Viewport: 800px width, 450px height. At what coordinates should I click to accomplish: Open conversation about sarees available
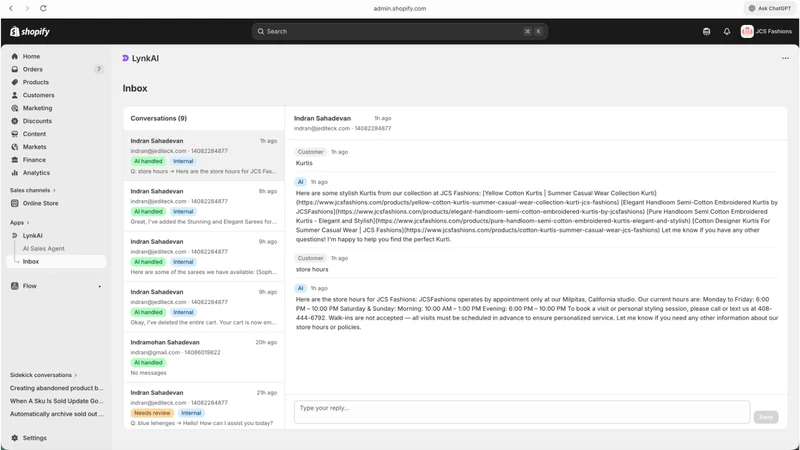point(204,257)
